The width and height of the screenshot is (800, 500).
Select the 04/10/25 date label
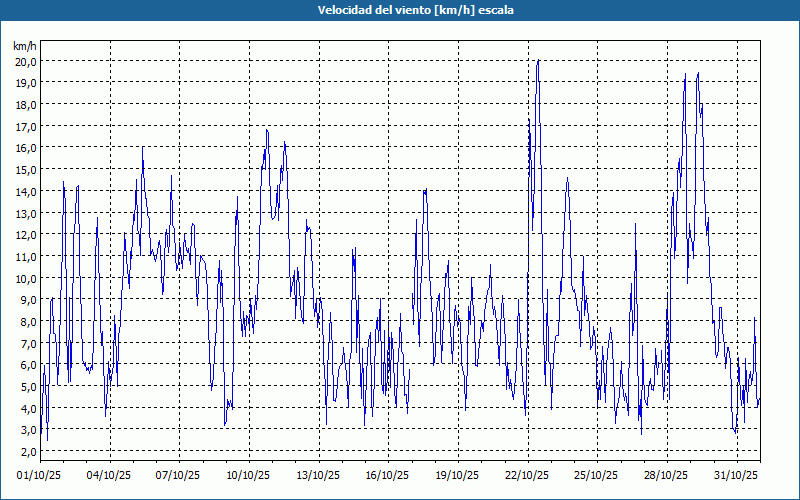[x=109, y=475]
